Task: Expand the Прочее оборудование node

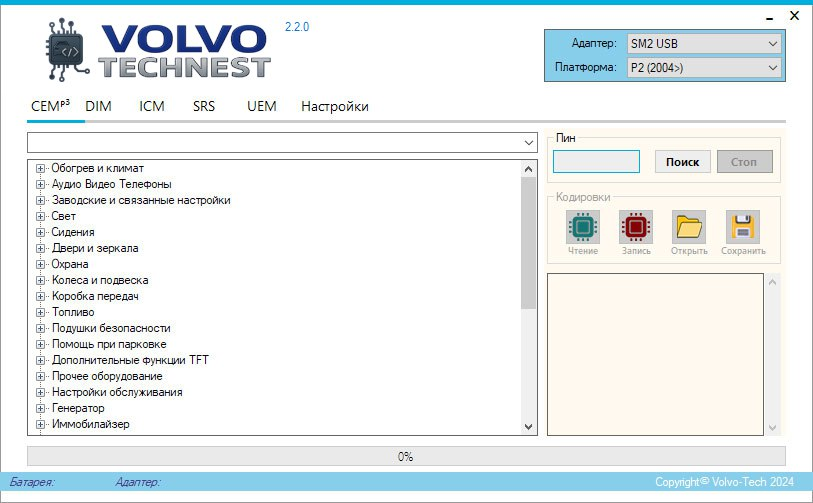Action: 40,376
